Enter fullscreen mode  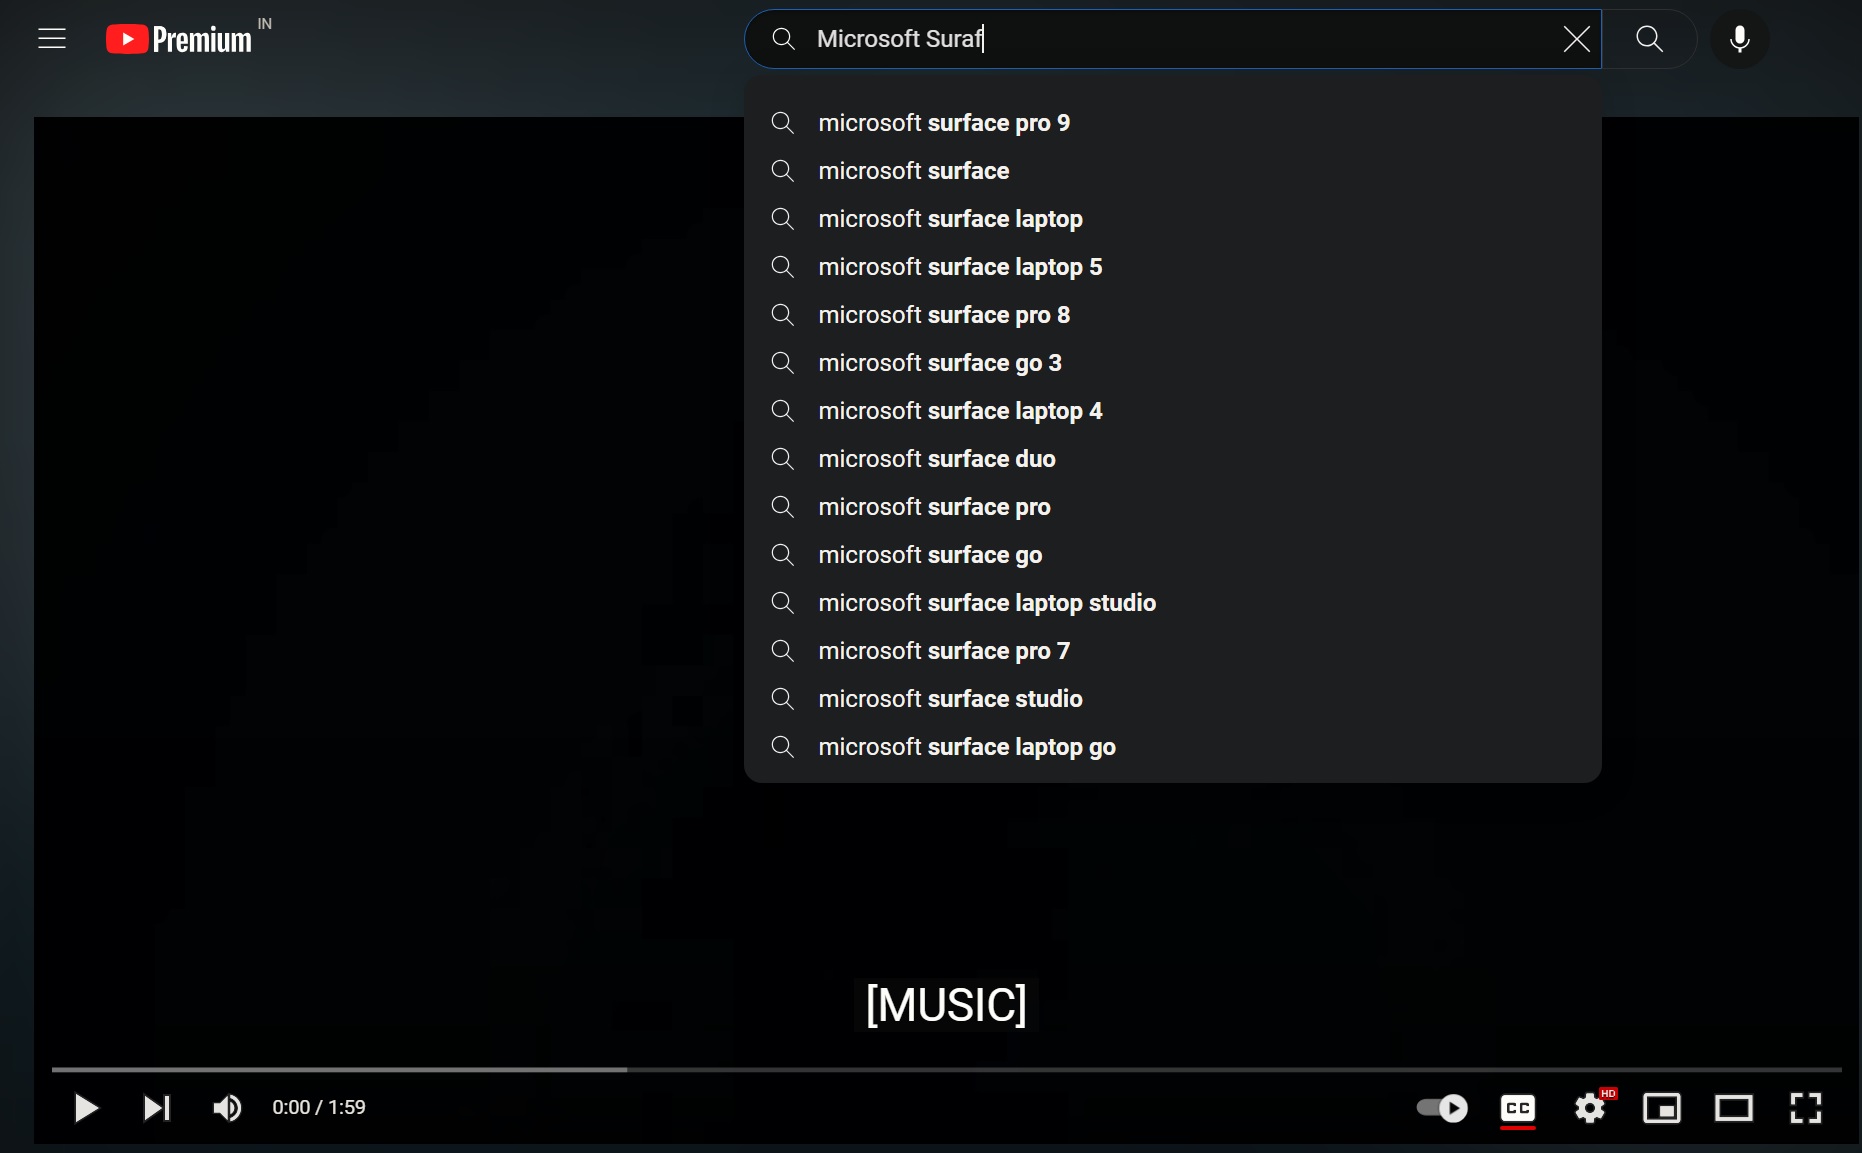point(1806,1108)
